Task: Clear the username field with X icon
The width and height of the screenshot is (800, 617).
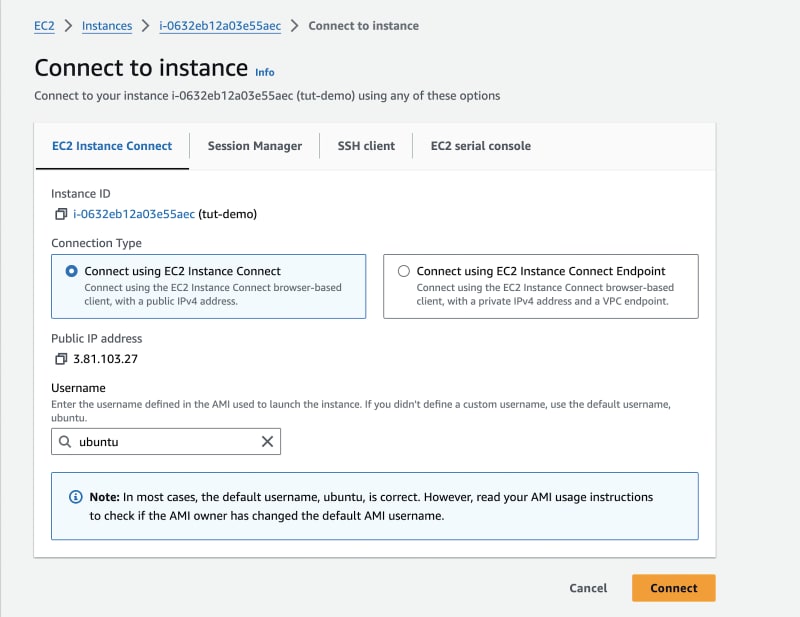Action: click(x=267, y=441)
